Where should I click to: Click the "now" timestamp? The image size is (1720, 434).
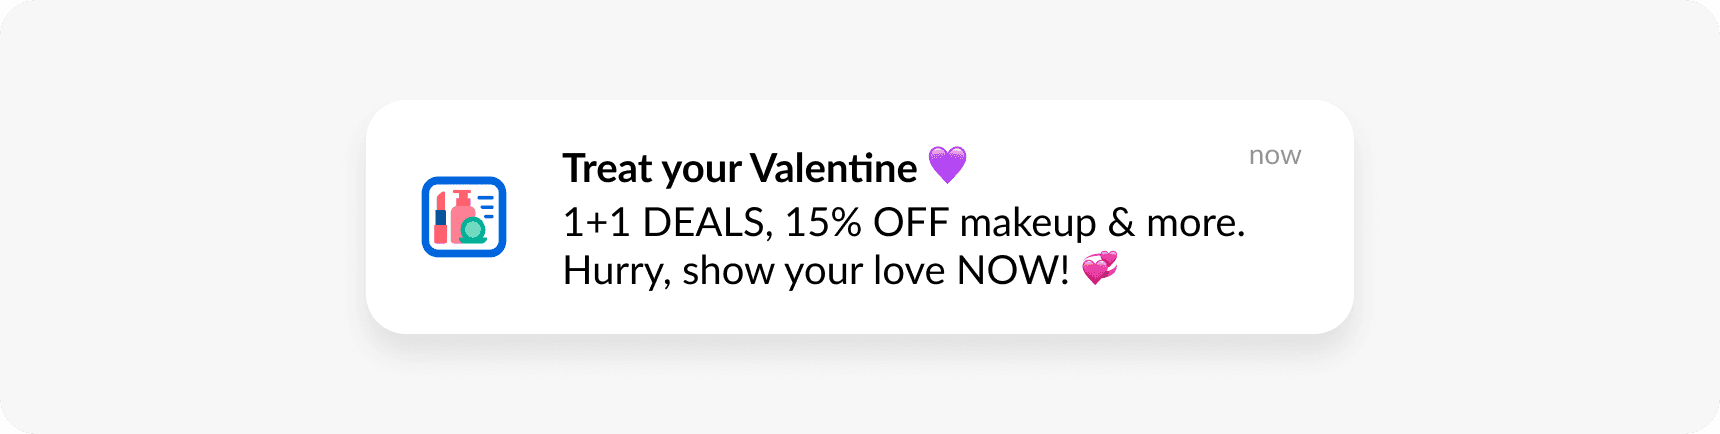pyautogui.click(x=1274, y=156)
